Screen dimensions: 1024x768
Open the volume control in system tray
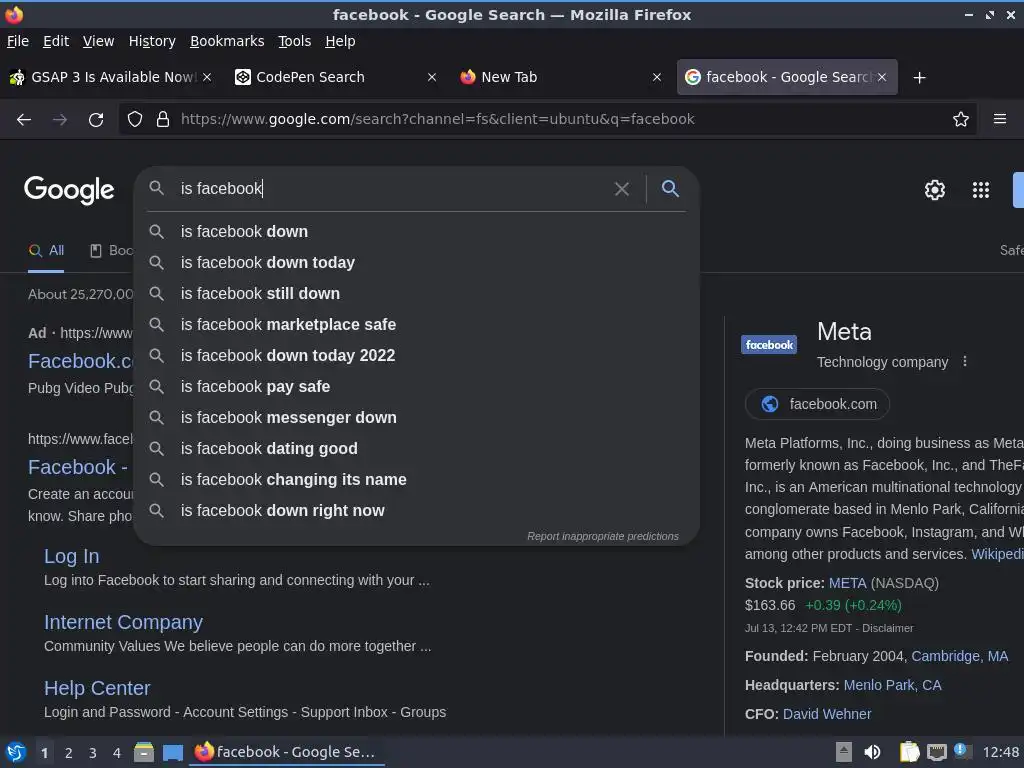coord(872,752)
